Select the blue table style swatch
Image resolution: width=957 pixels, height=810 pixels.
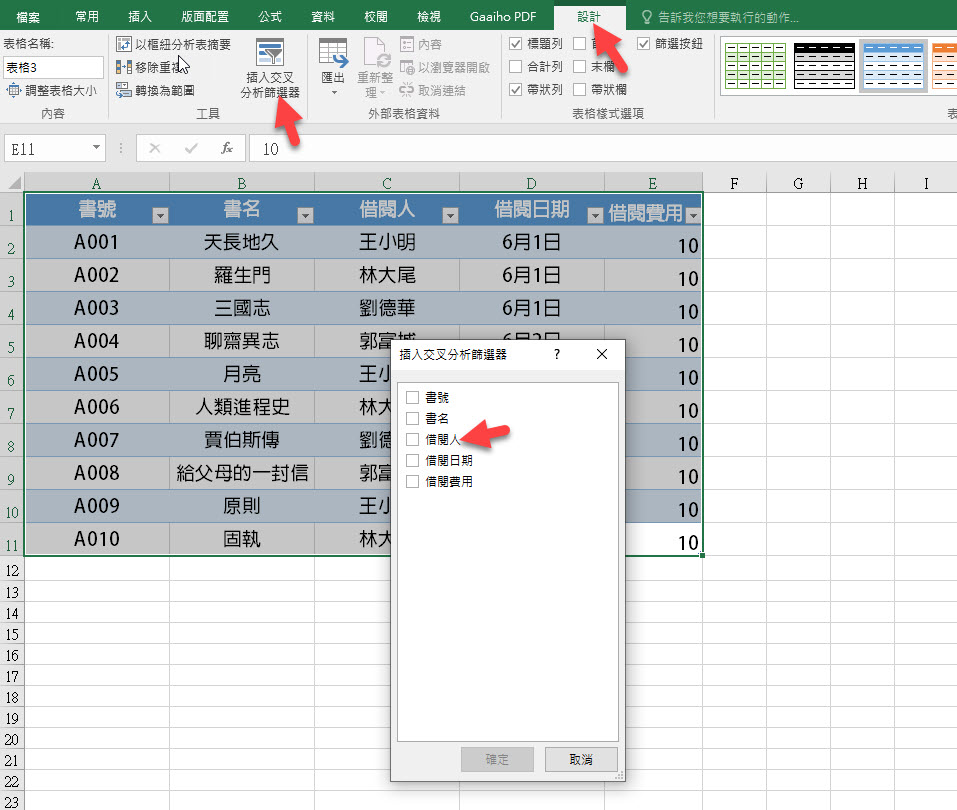pos(892,66)
